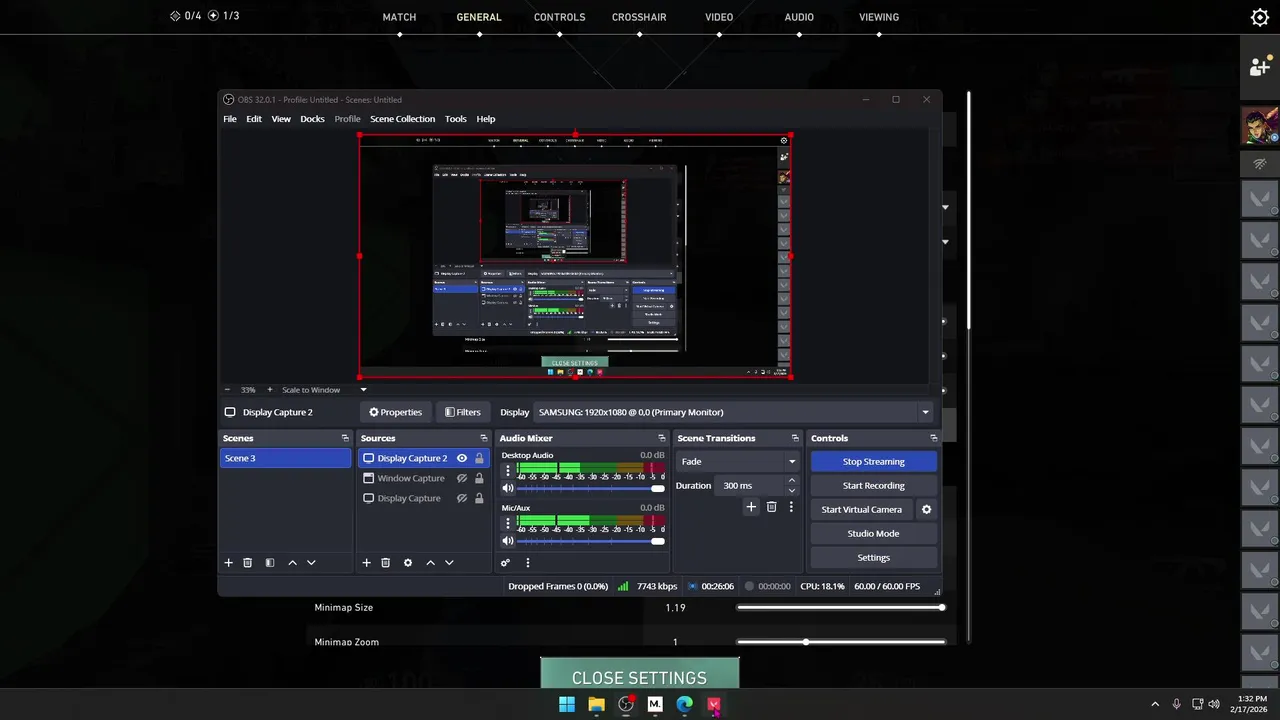Pop out the Audio Mixer dock

pyautogui.click(x=661, y=438)
